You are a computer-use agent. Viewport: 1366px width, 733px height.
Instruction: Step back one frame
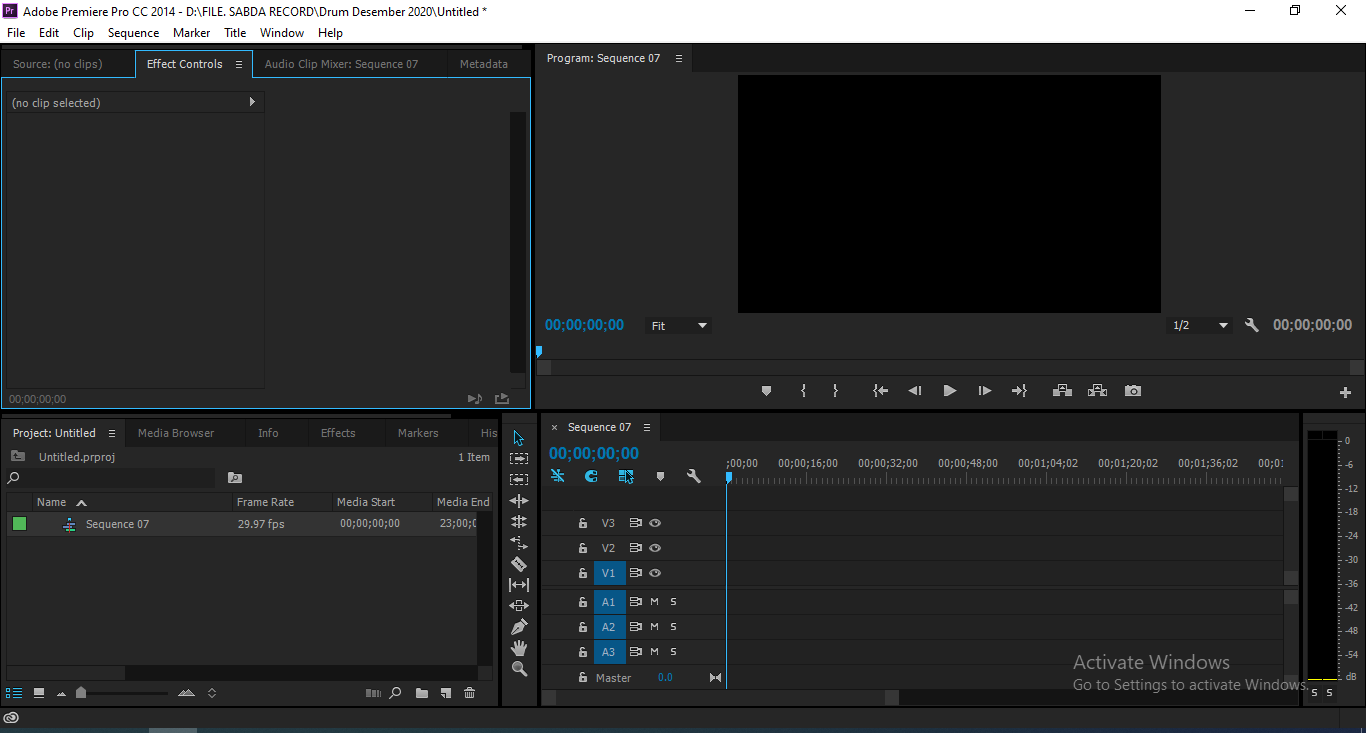pos(914,391)
